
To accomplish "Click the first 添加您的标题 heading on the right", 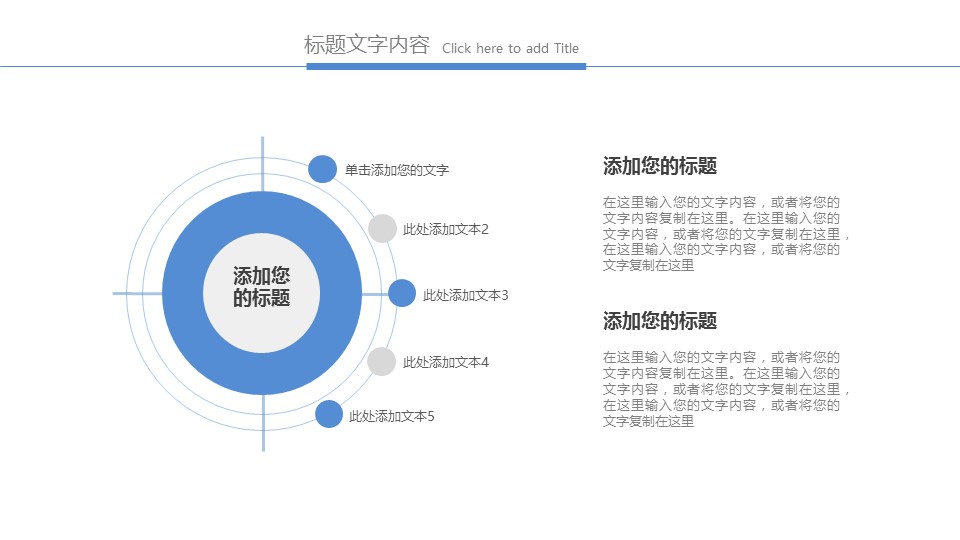I will (x=659, y=166).
